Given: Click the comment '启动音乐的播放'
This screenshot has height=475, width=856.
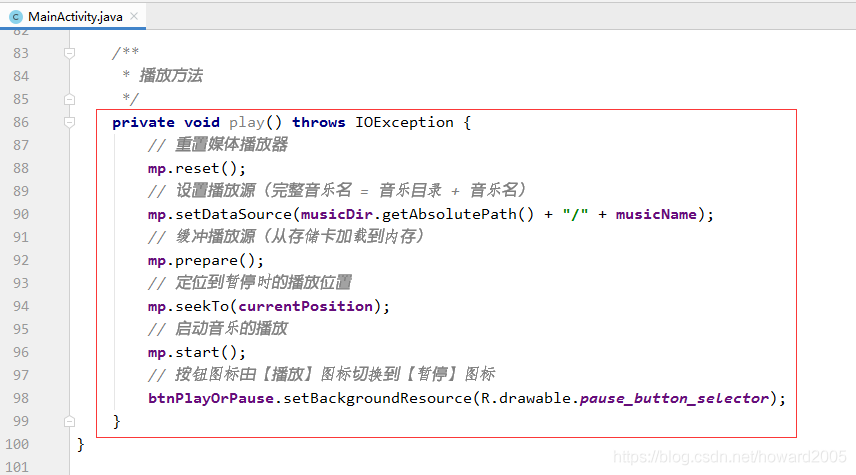Looking at the screenshot, I should tap(231, 329).
